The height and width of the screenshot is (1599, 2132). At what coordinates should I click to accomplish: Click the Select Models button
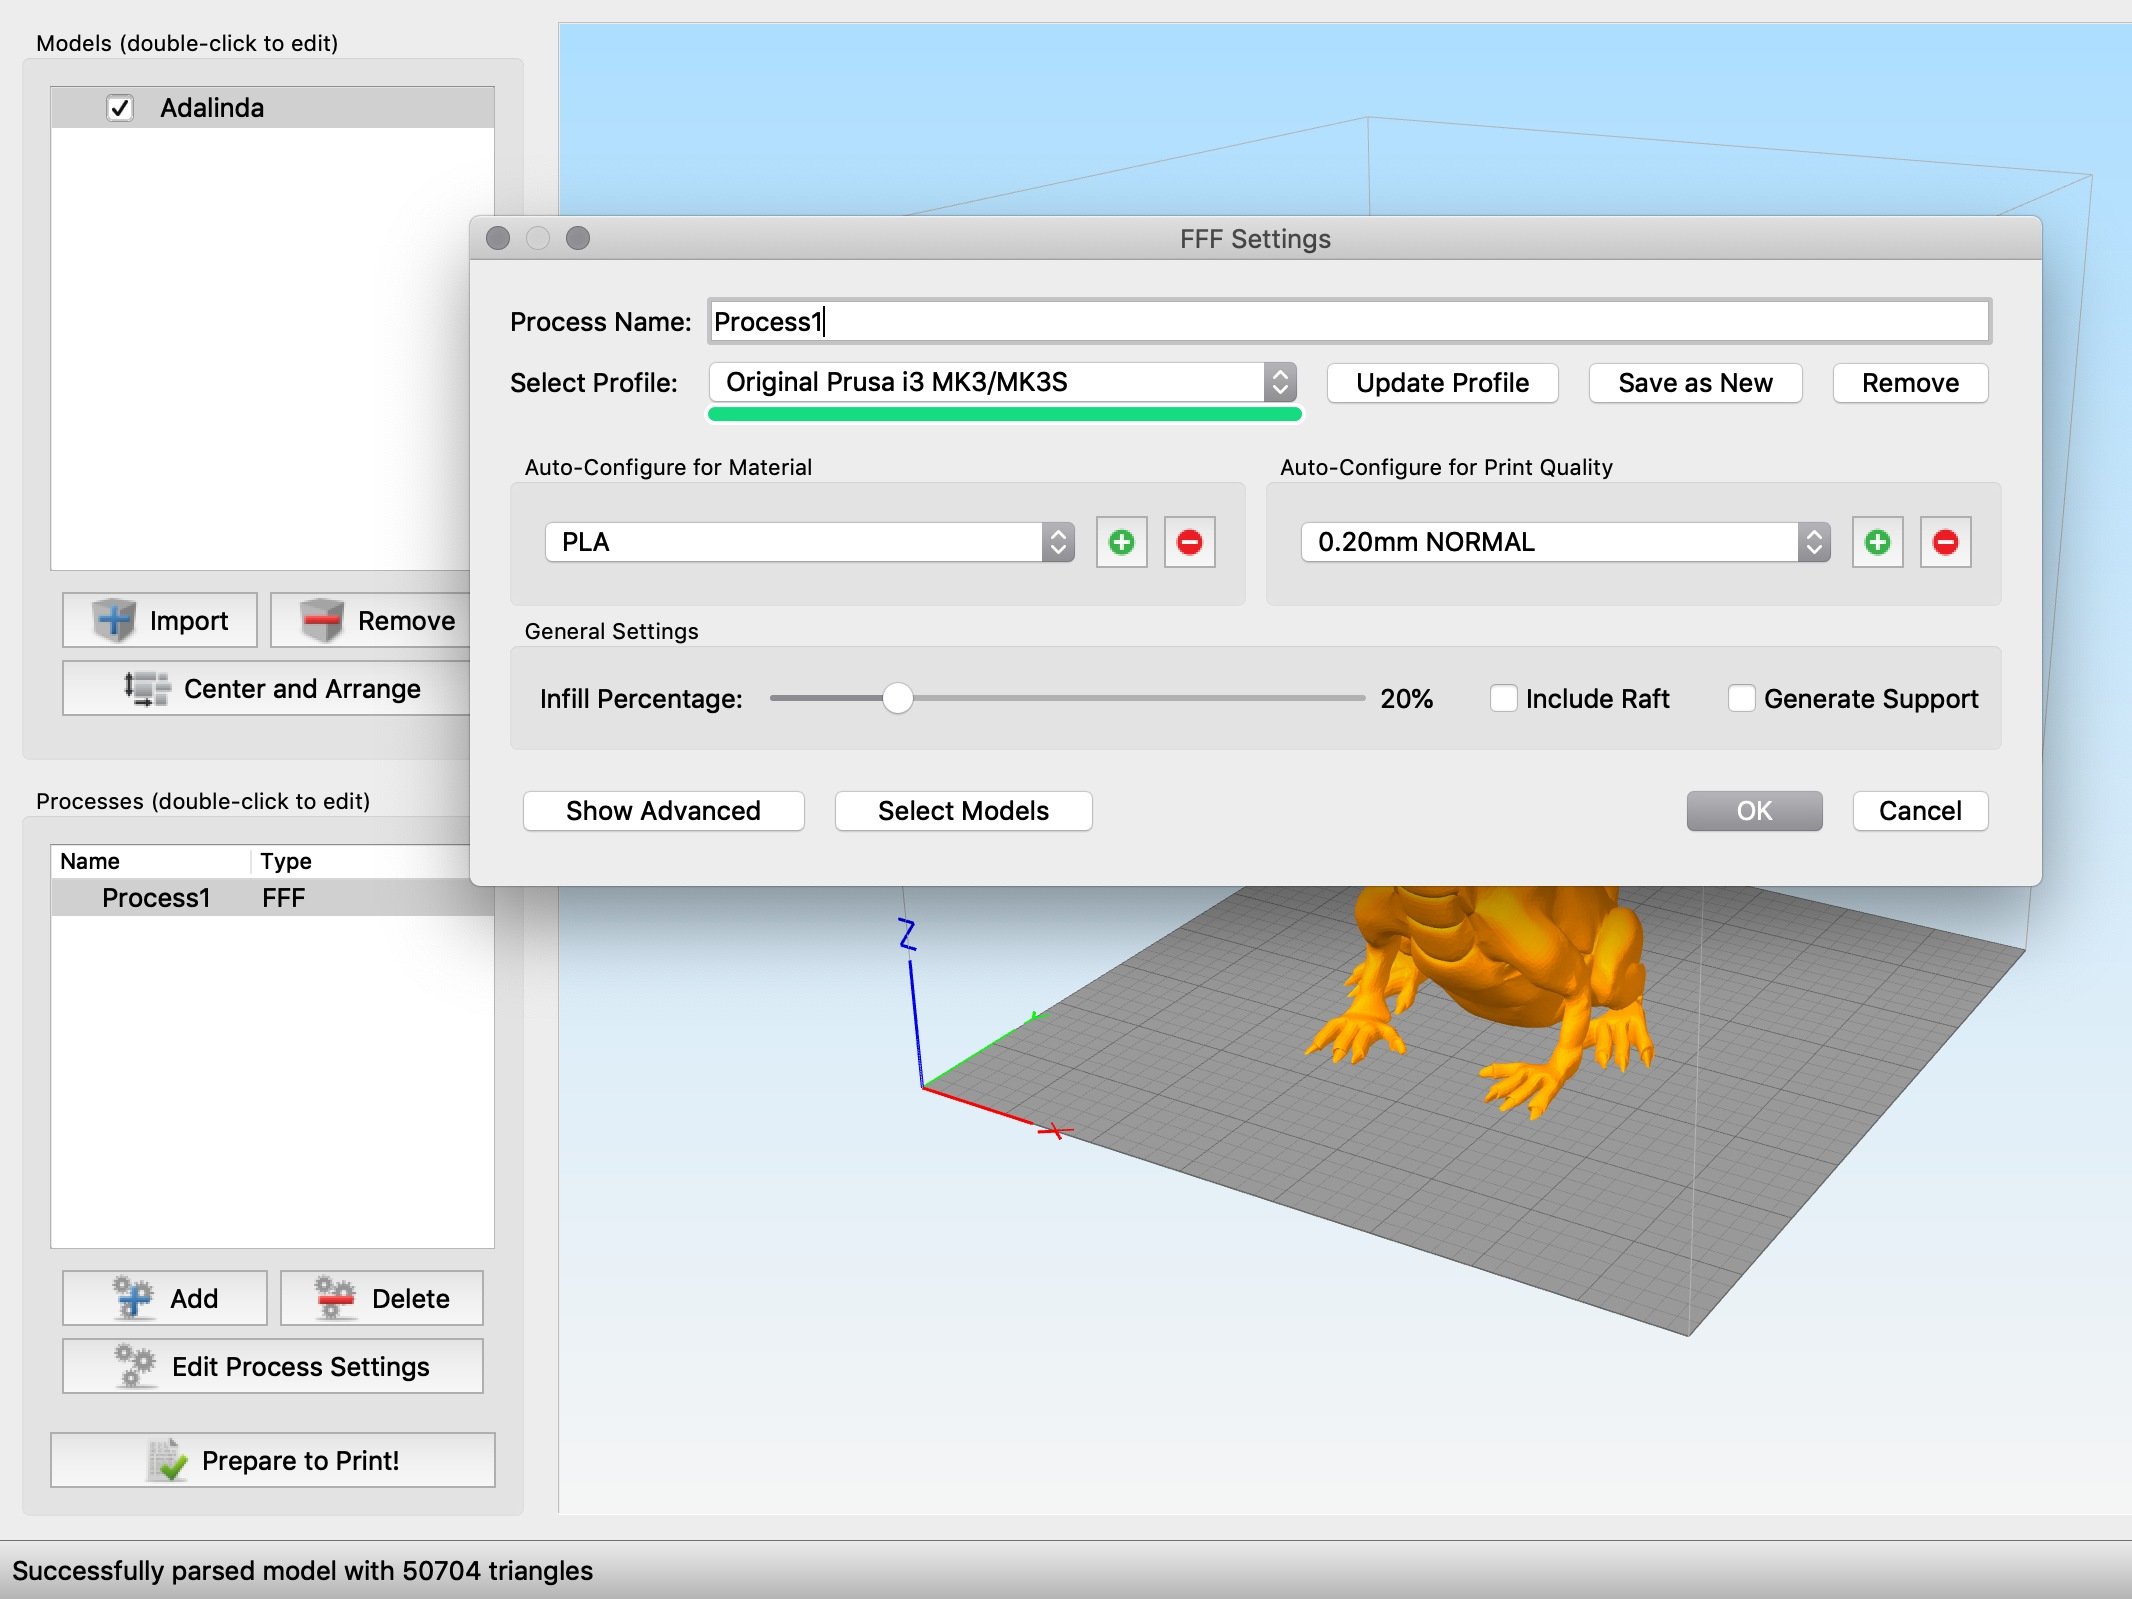pos(960,808)
